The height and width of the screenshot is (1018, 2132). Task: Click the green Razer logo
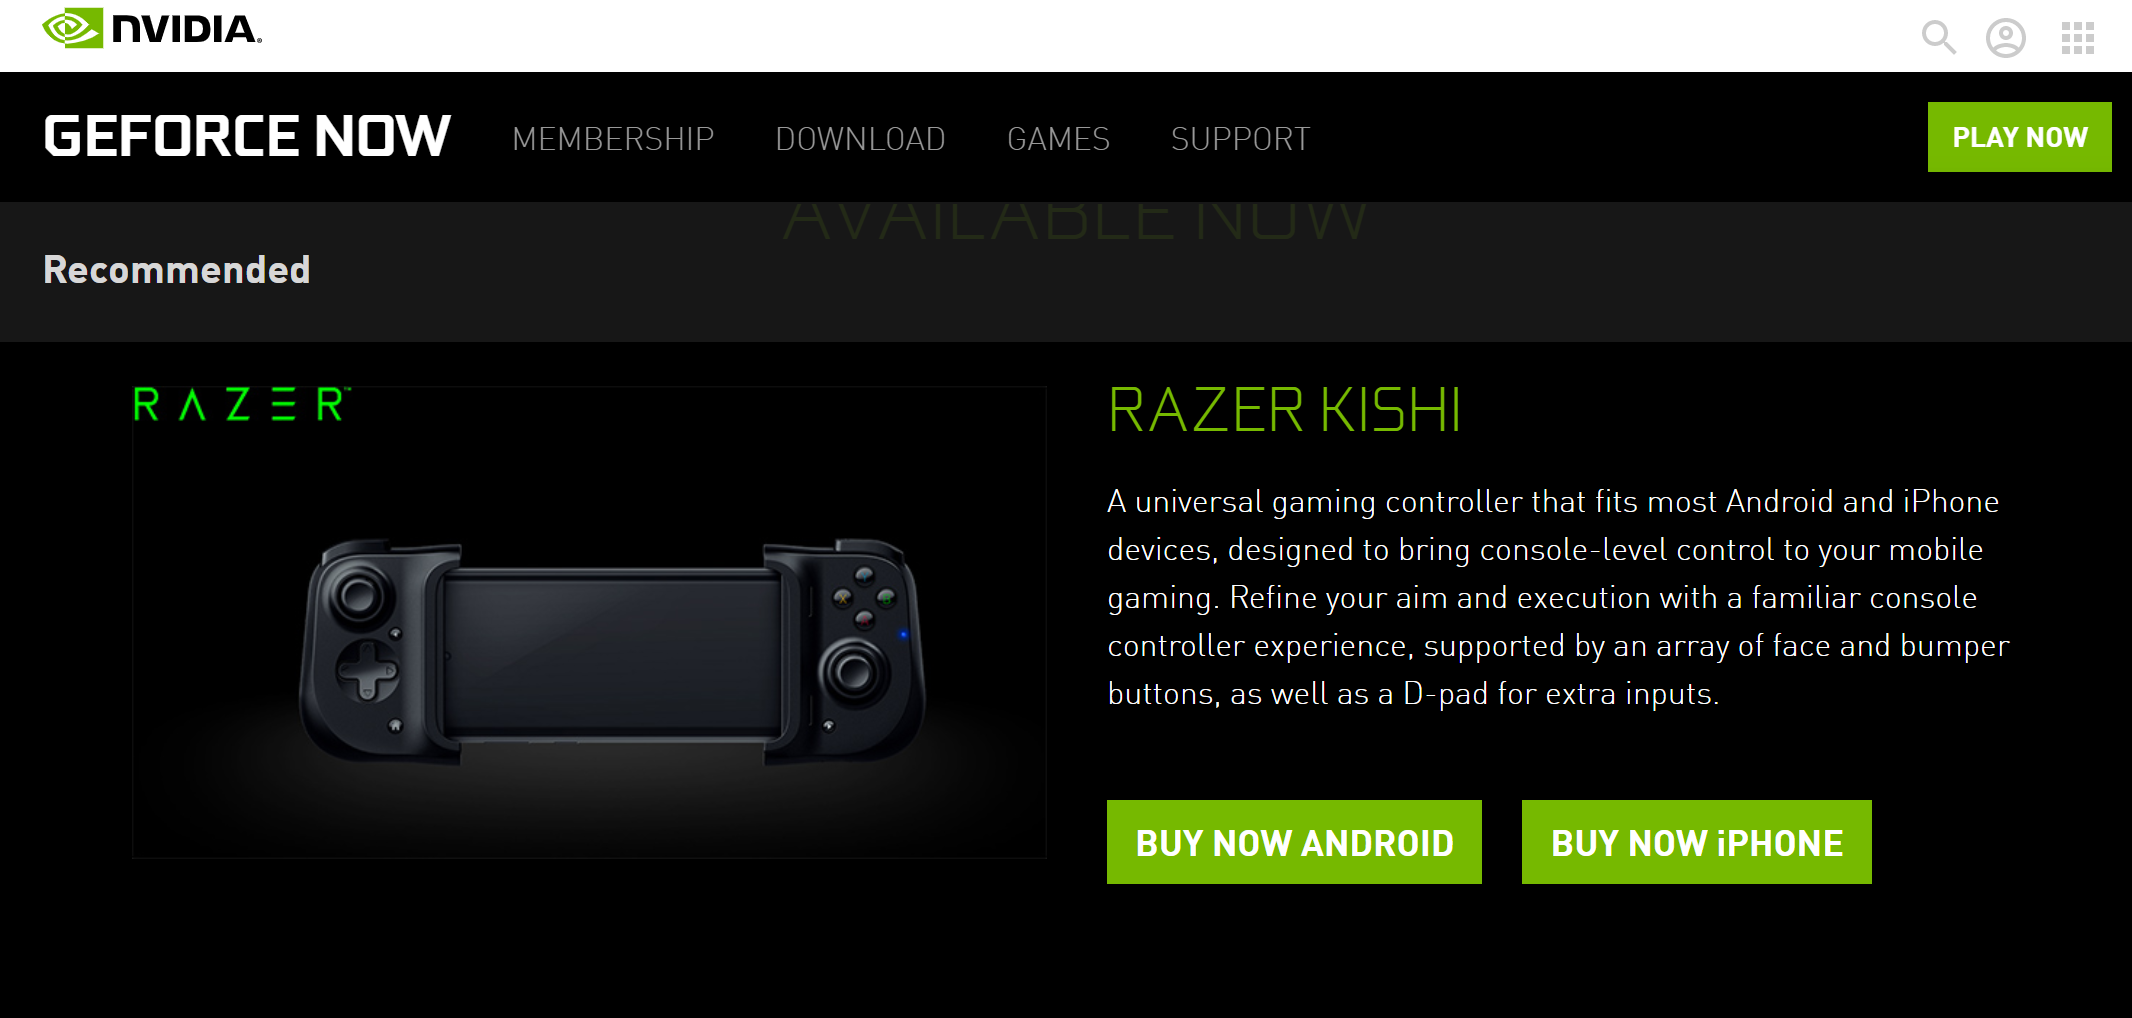(x=241, y=405)
